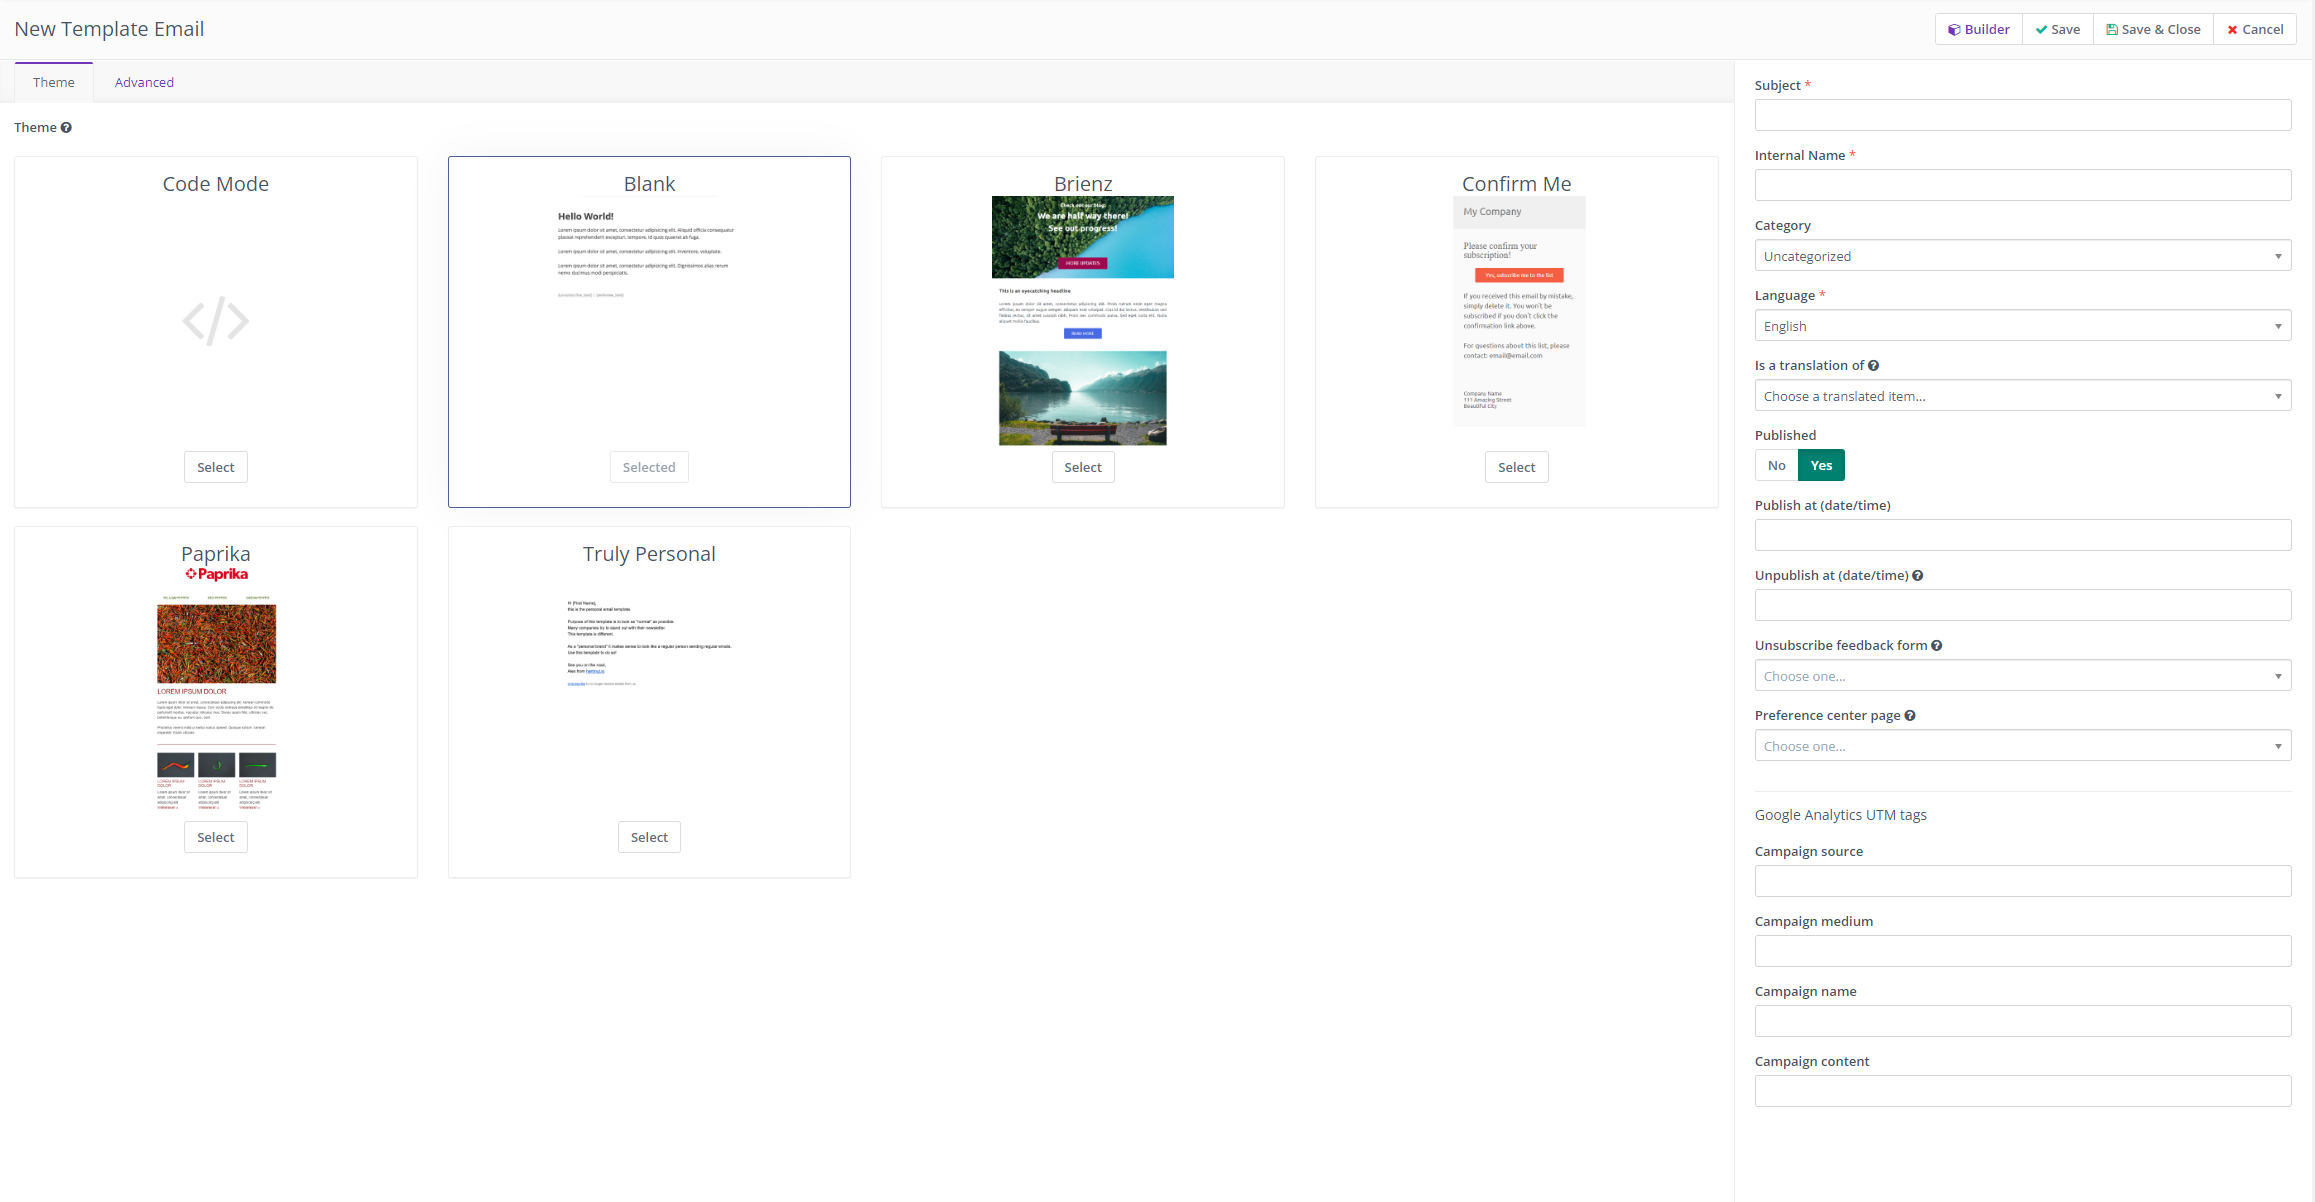Select the Brienz theme
This screenshot has width=2315, height=1202.
1082,468
